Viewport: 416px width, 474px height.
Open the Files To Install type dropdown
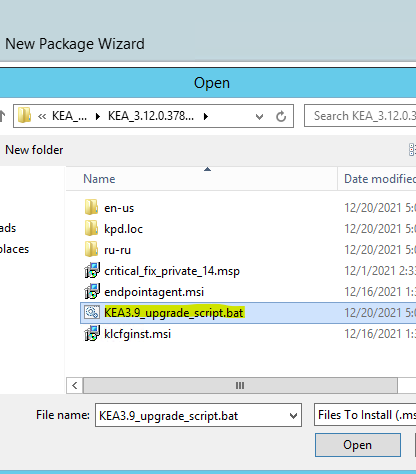pyautogui.click(x=365, y=415)
